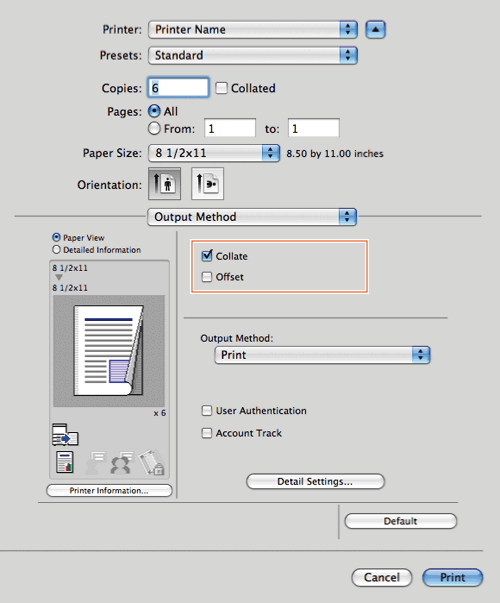
Task: Open the Printer Name dropdown
Action: (253, 30)
